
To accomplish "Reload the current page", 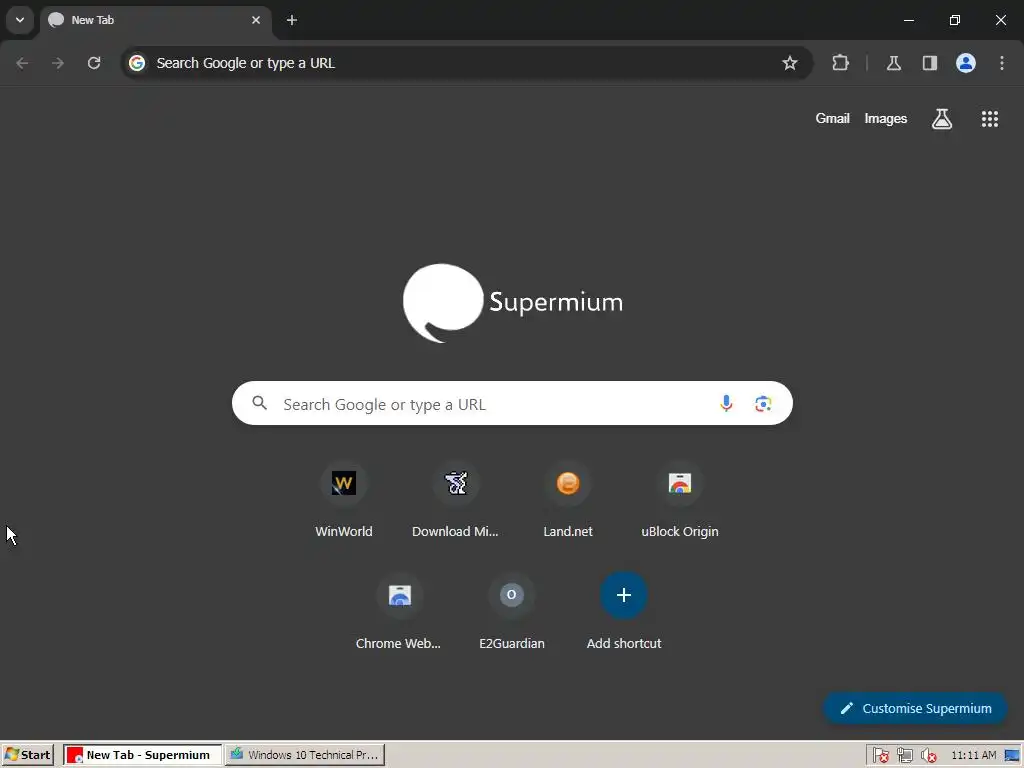I will pos(94,63).
